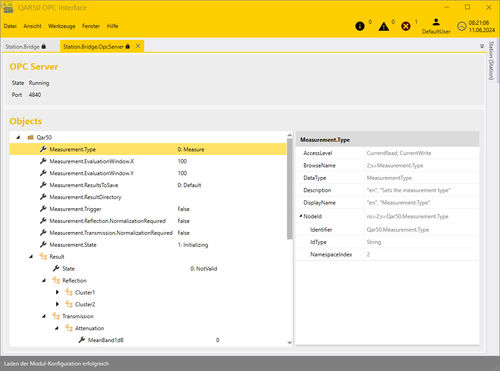This screenshot has width=500, height=371.
Task: Open the Station side panel tab
Action: [x=491, y=61]
